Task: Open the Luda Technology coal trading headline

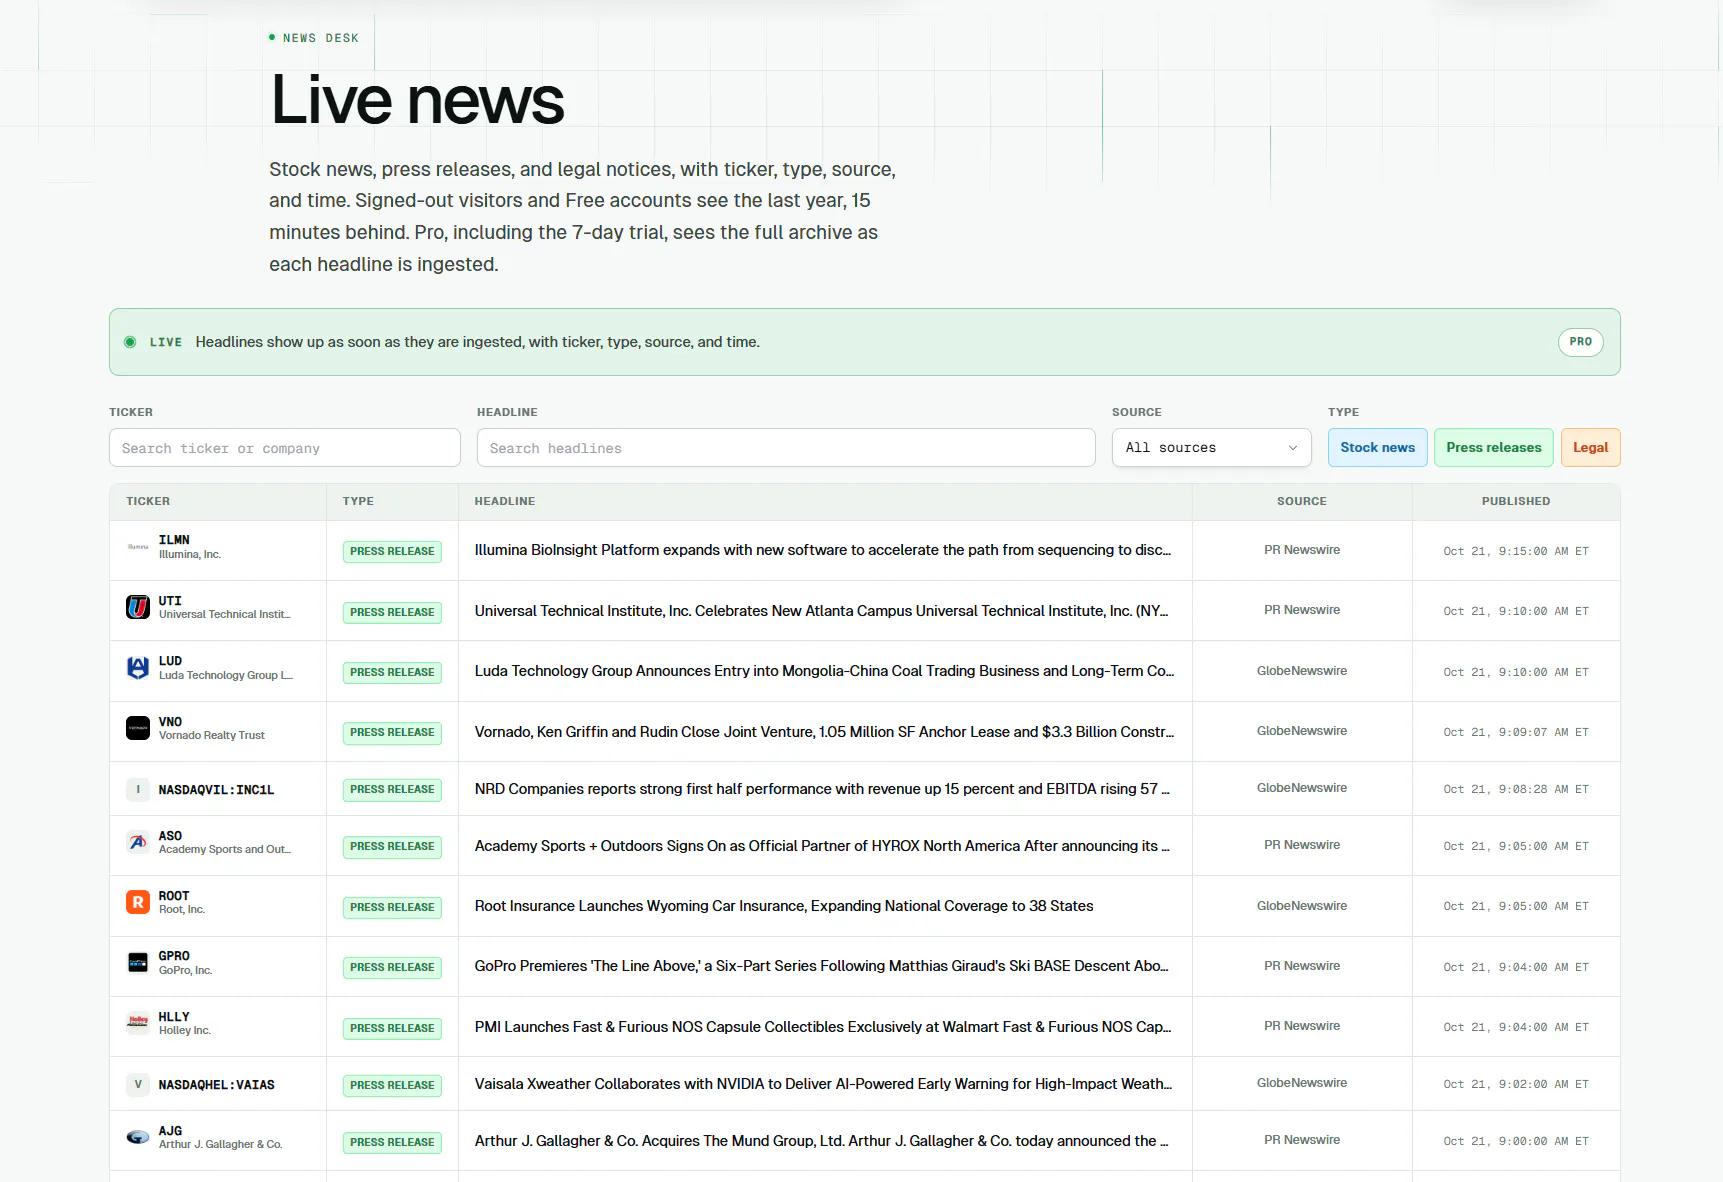Action: coord(825,671)
